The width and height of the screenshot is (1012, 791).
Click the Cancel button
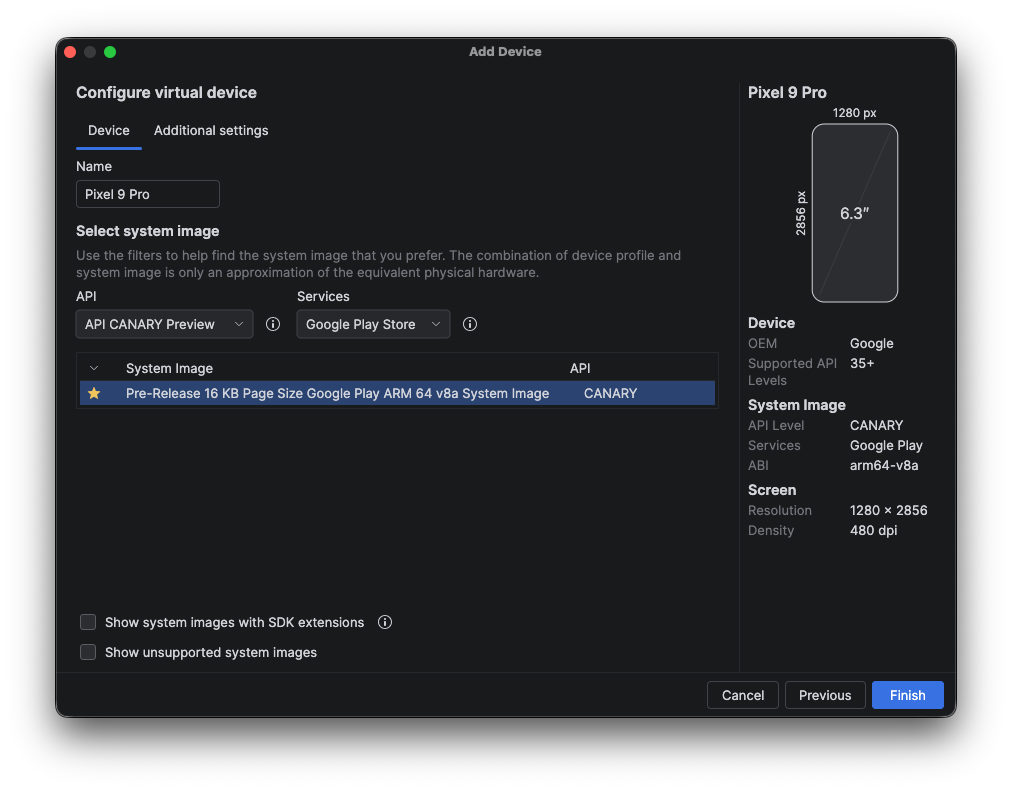pyautogui.click(x=743, y=695)
